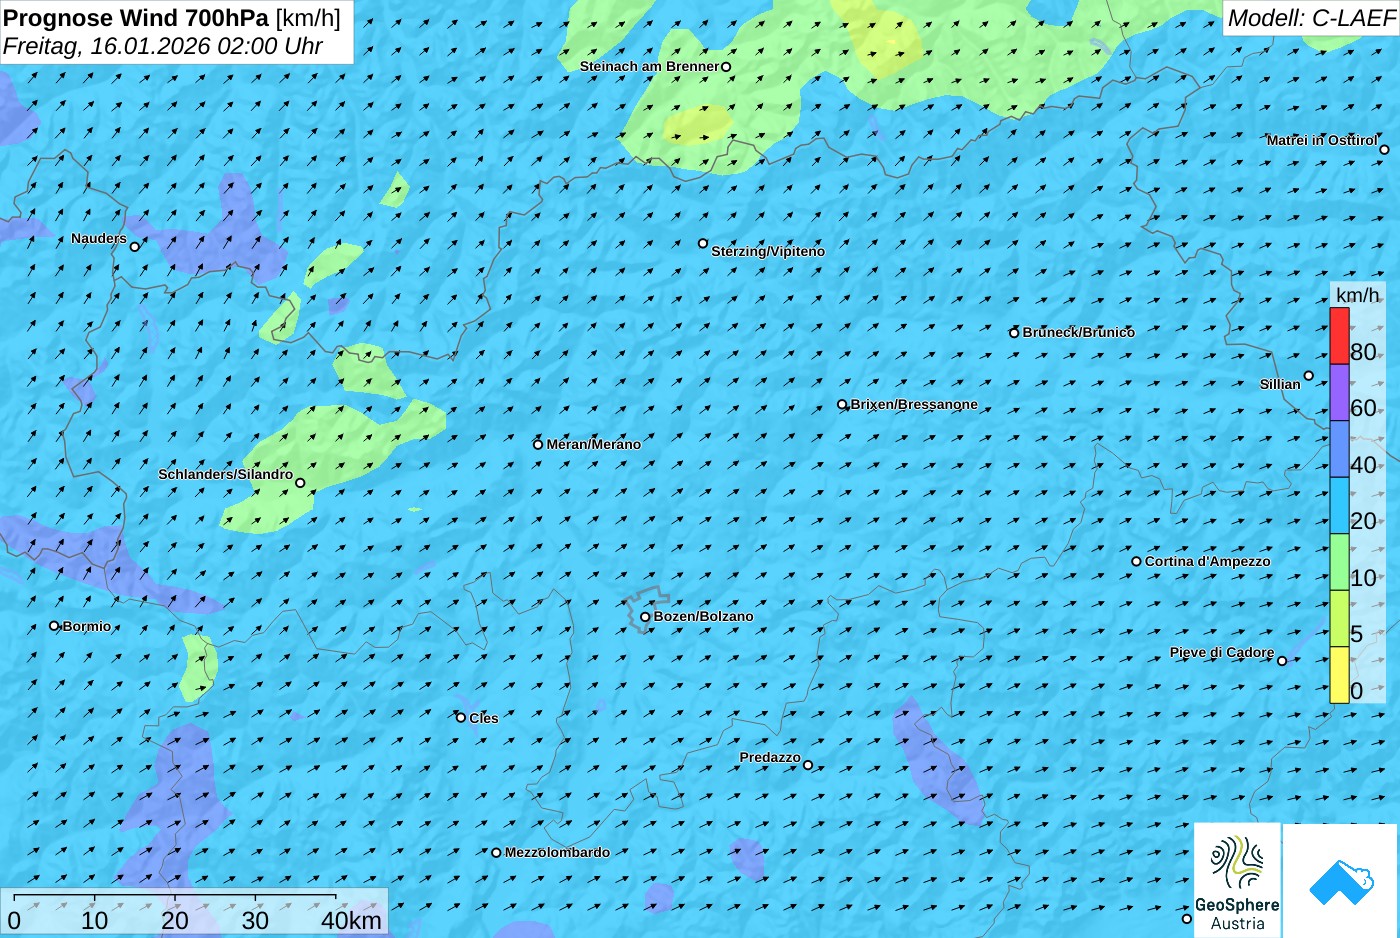Click the 'Pieve di Cadore' place name
1400x938 pixels.
pos(1222,652)
